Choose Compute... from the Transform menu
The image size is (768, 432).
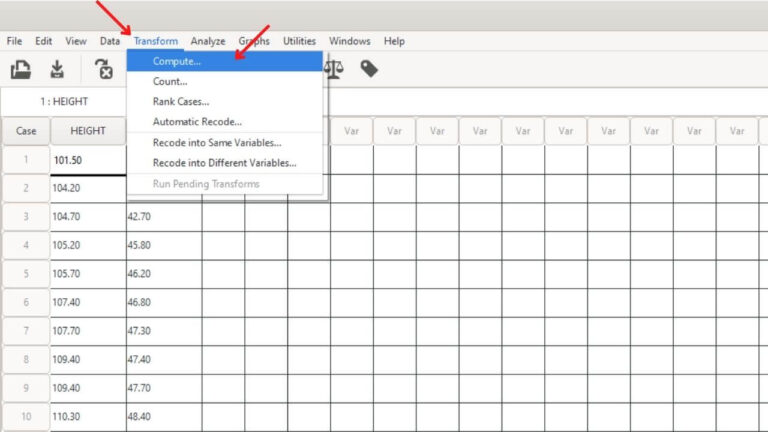coord(225,61)
